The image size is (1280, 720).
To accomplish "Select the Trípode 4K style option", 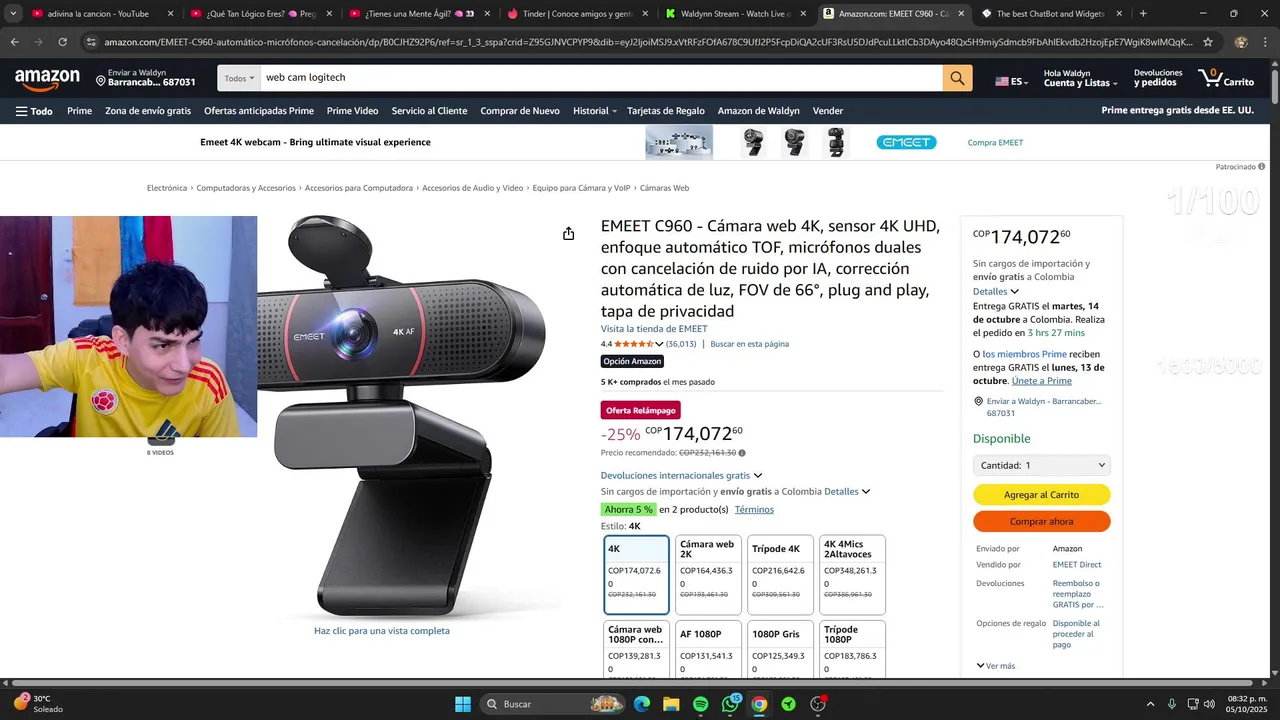I will pyautogui.click(x=781, y=575).
